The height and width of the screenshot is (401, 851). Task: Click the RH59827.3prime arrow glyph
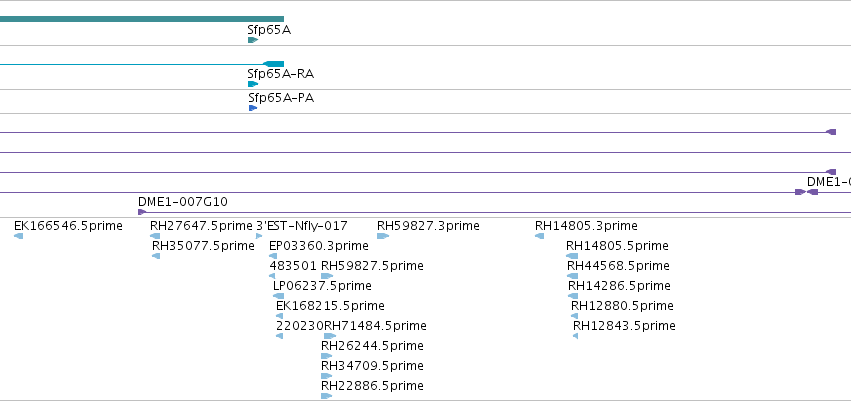pos(383,236)
